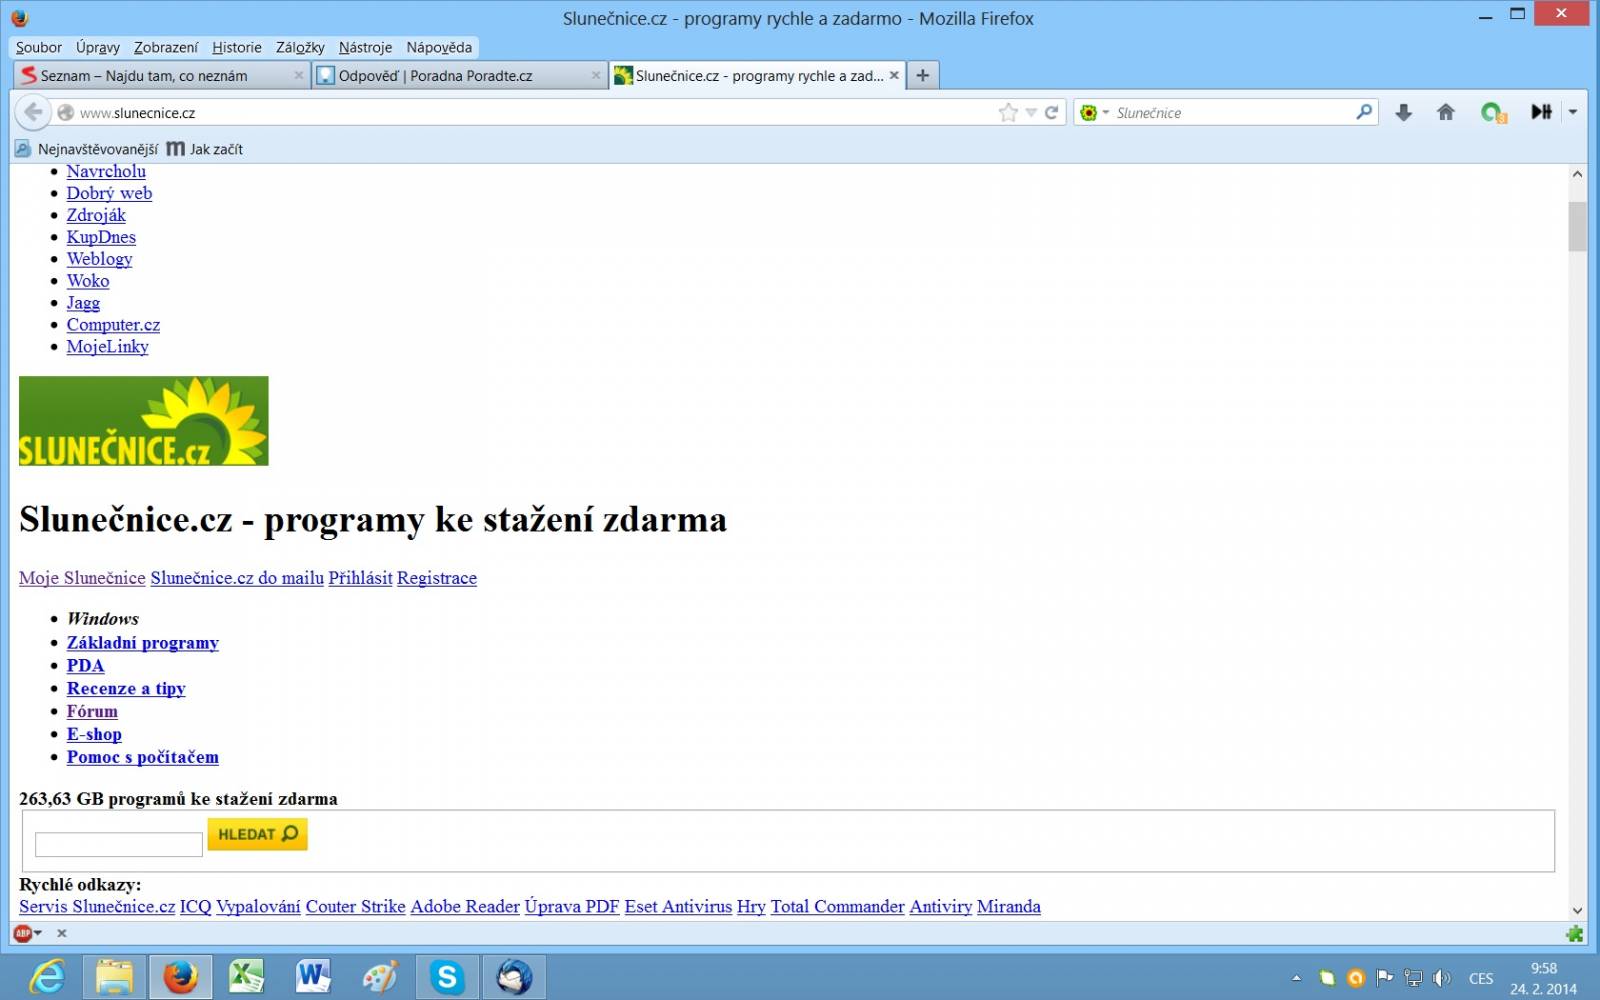Close the Slunečnice.cz tab
1600x1000 pixels.
point(894,75)
